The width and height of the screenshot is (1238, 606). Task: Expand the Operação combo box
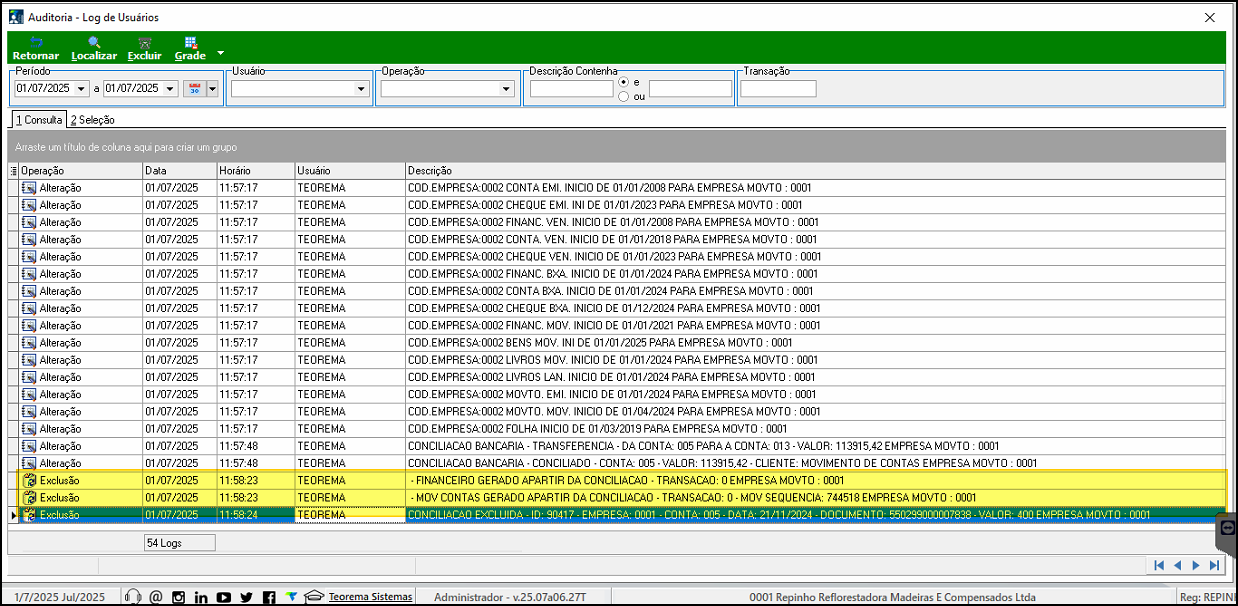[x=506, y=89]
